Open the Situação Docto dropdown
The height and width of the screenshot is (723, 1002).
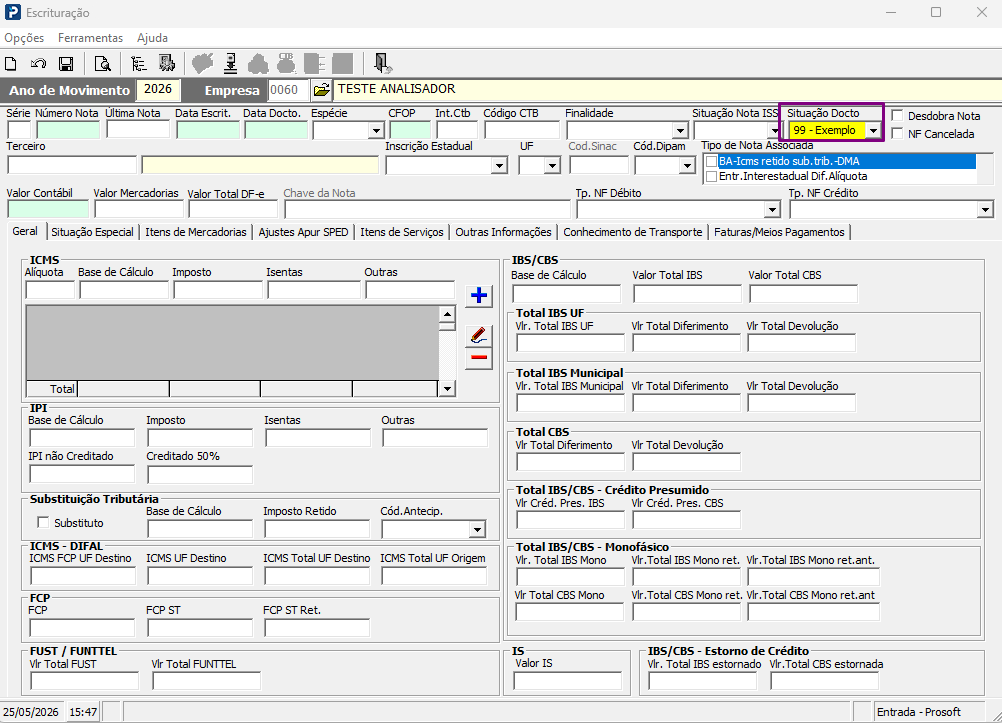click(x=874, y=130)
